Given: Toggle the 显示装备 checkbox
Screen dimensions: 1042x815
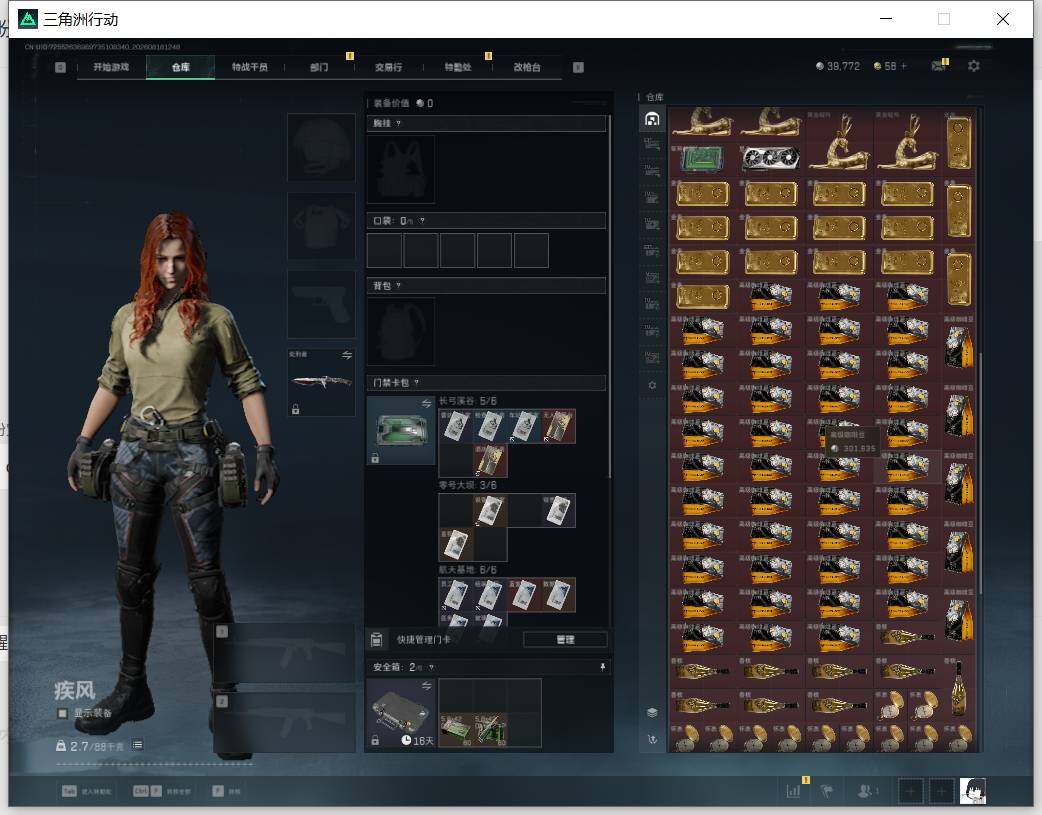Looking at the screenshot, I should tap(62, 713).
